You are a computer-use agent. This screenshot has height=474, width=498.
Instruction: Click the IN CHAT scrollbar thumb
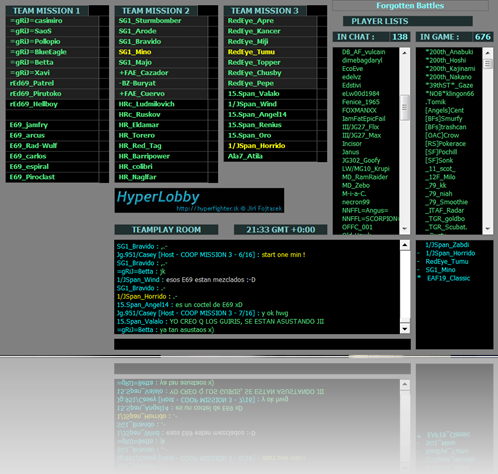(405, 107)
